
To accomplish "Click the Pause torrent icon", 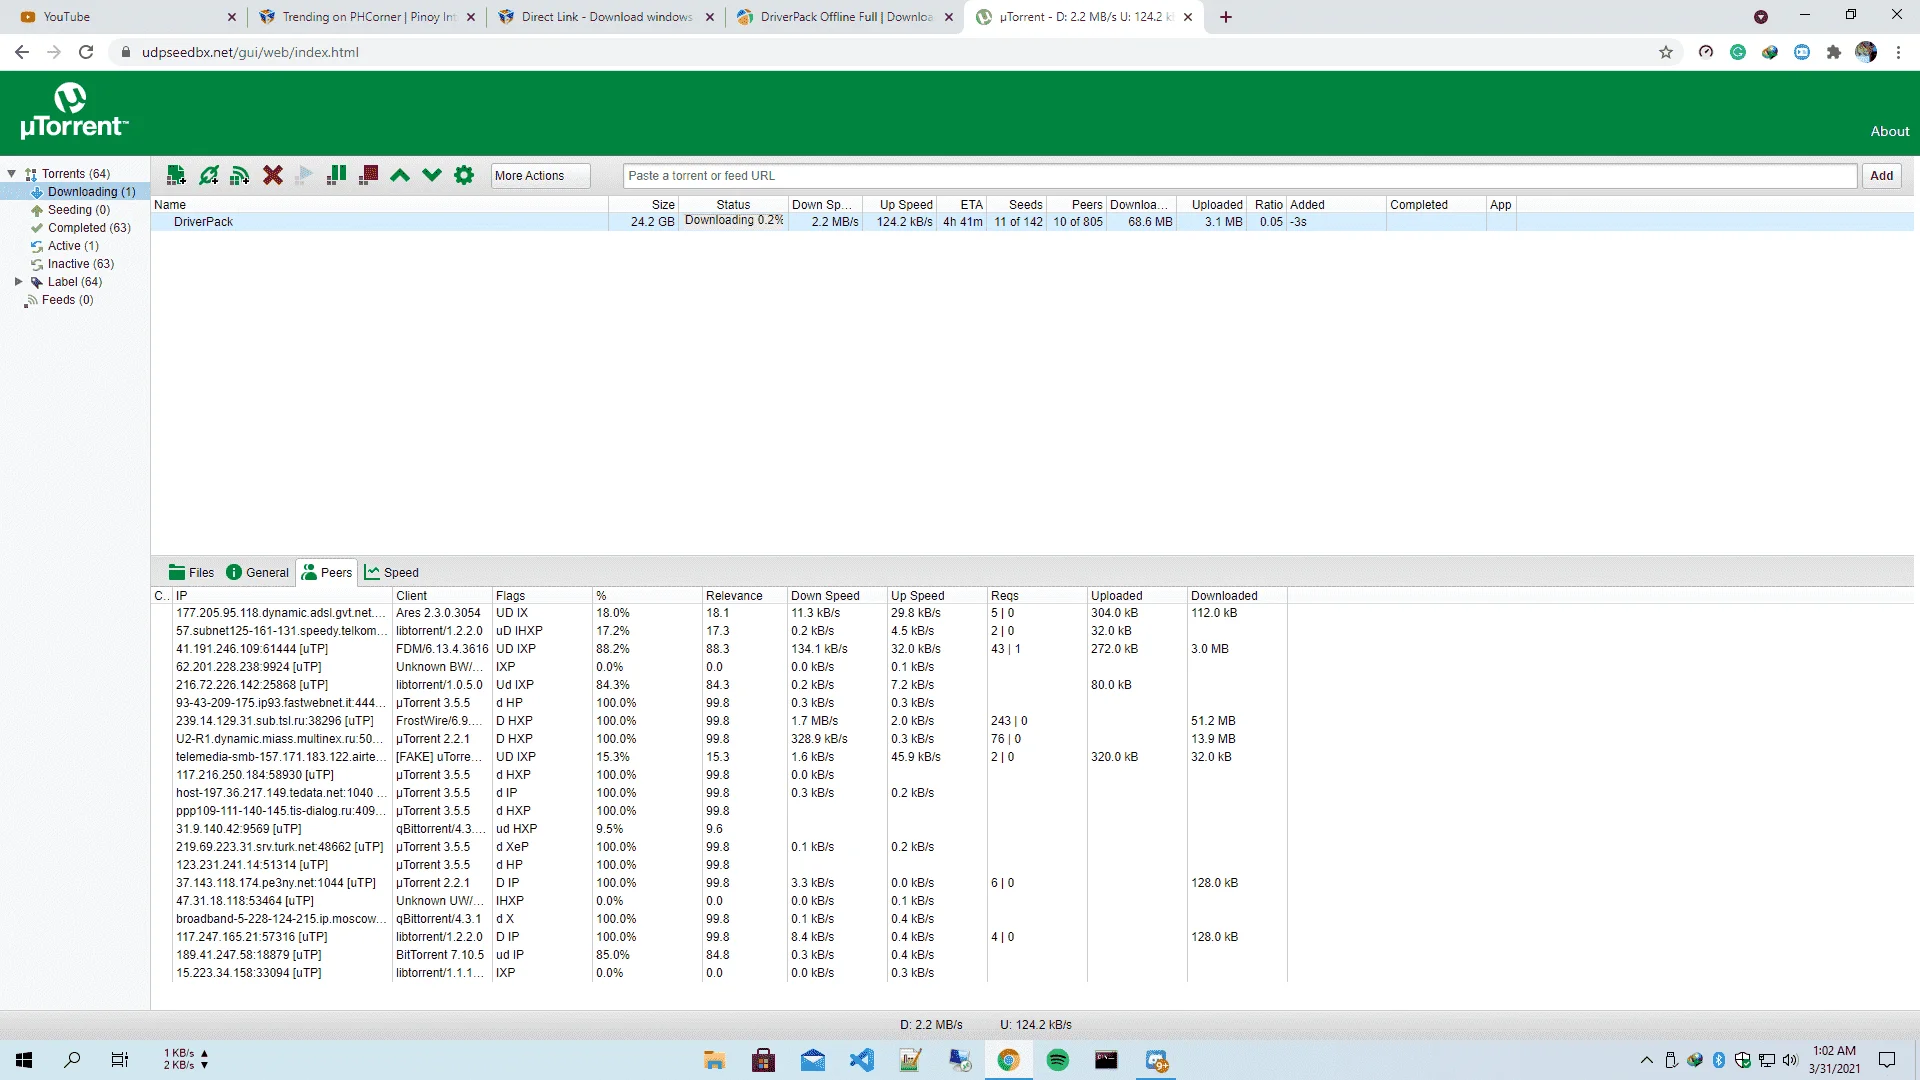I will pos(336,175).
